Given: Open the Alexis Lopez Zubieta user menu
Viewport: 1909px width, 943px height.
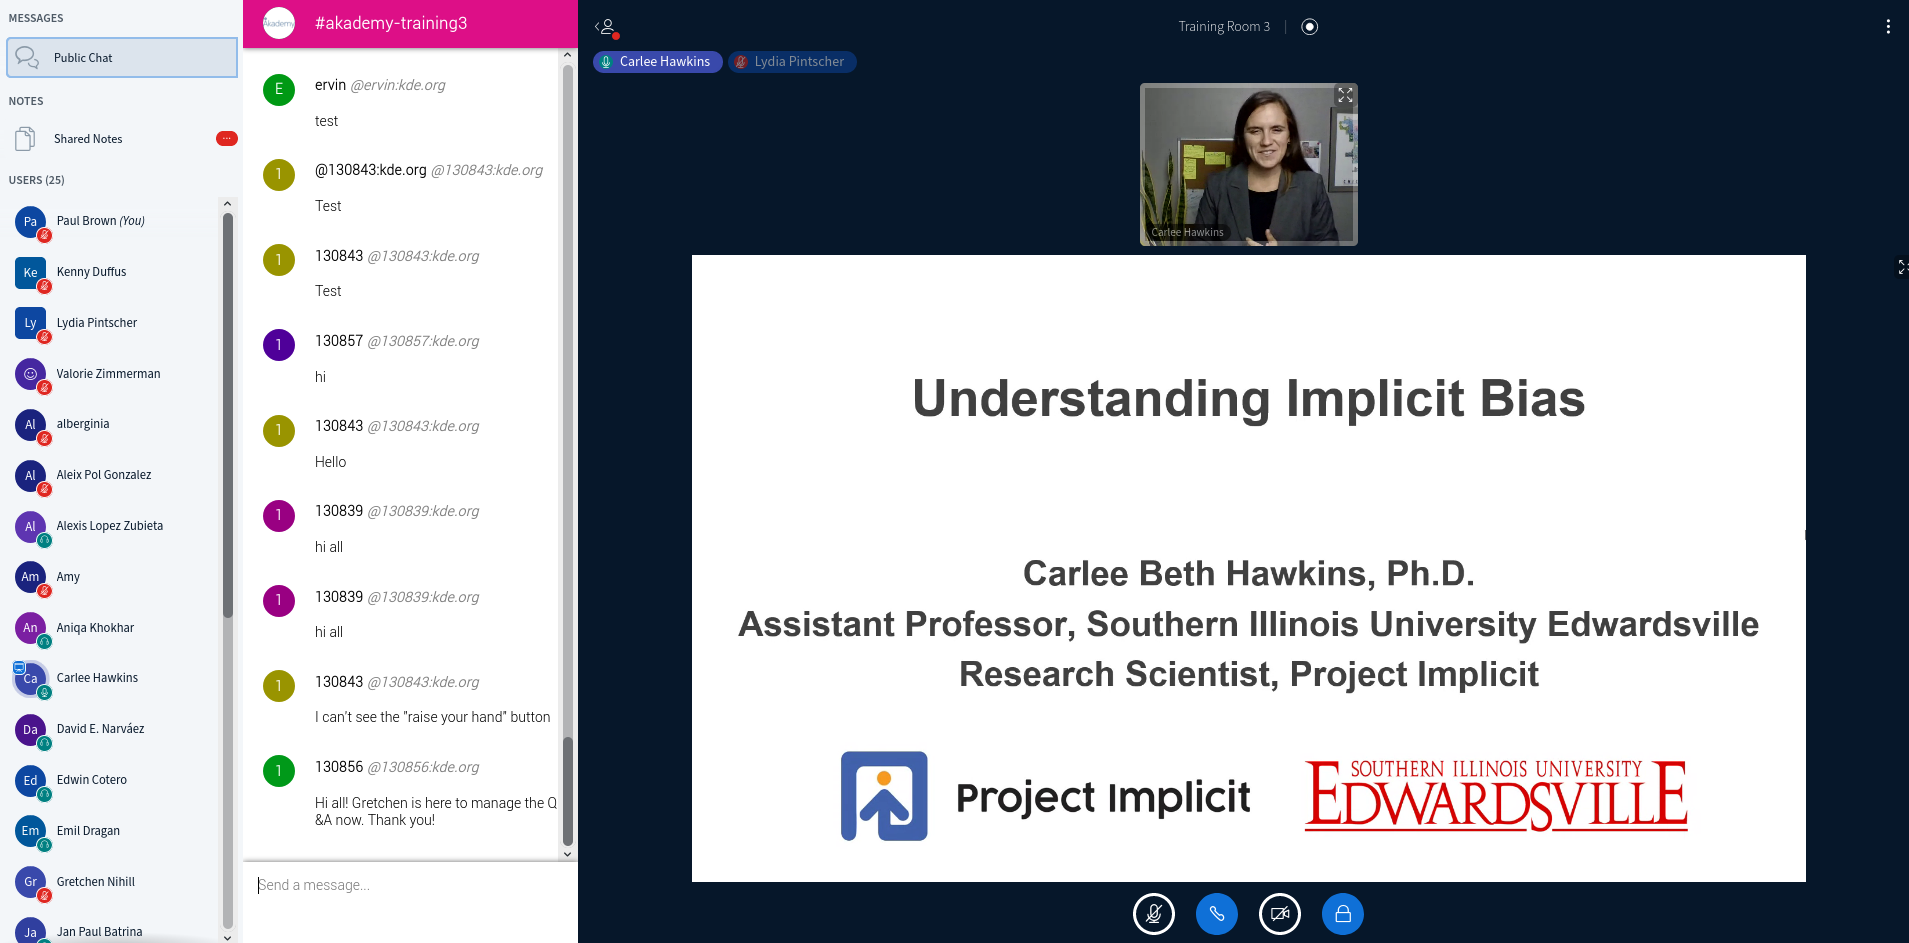Looking at the screenshot, I should coord(113,526).
